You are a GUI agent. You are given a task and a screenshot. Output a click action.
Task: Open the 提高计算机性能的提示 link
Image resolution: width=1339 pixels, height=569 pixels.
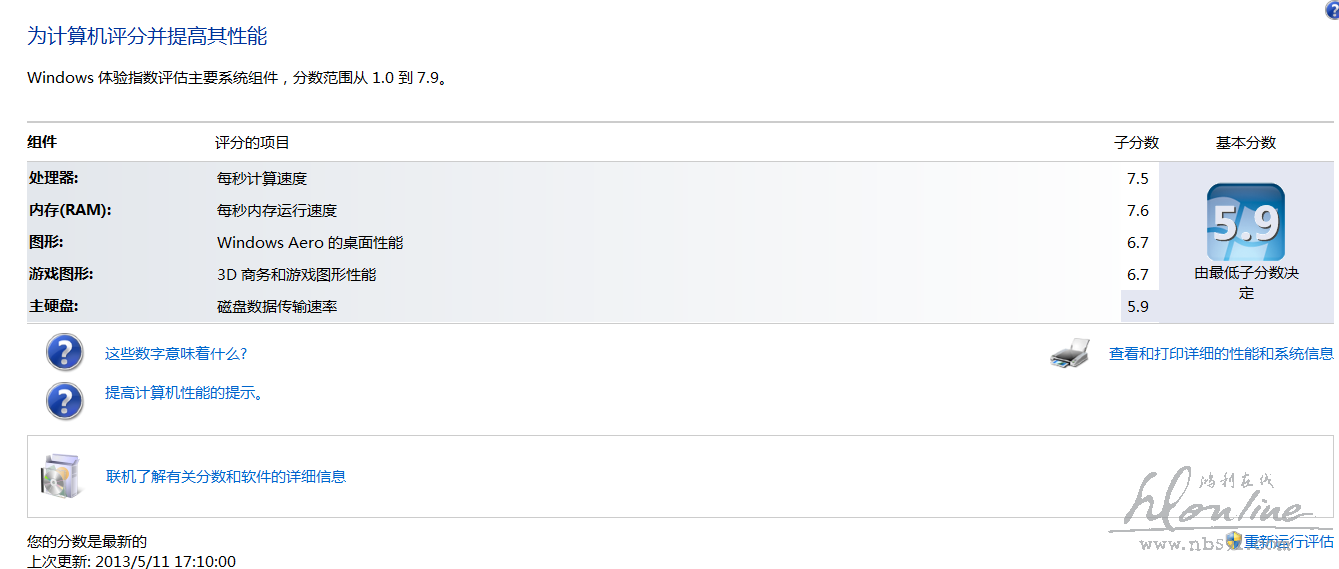tap(185, 393)
